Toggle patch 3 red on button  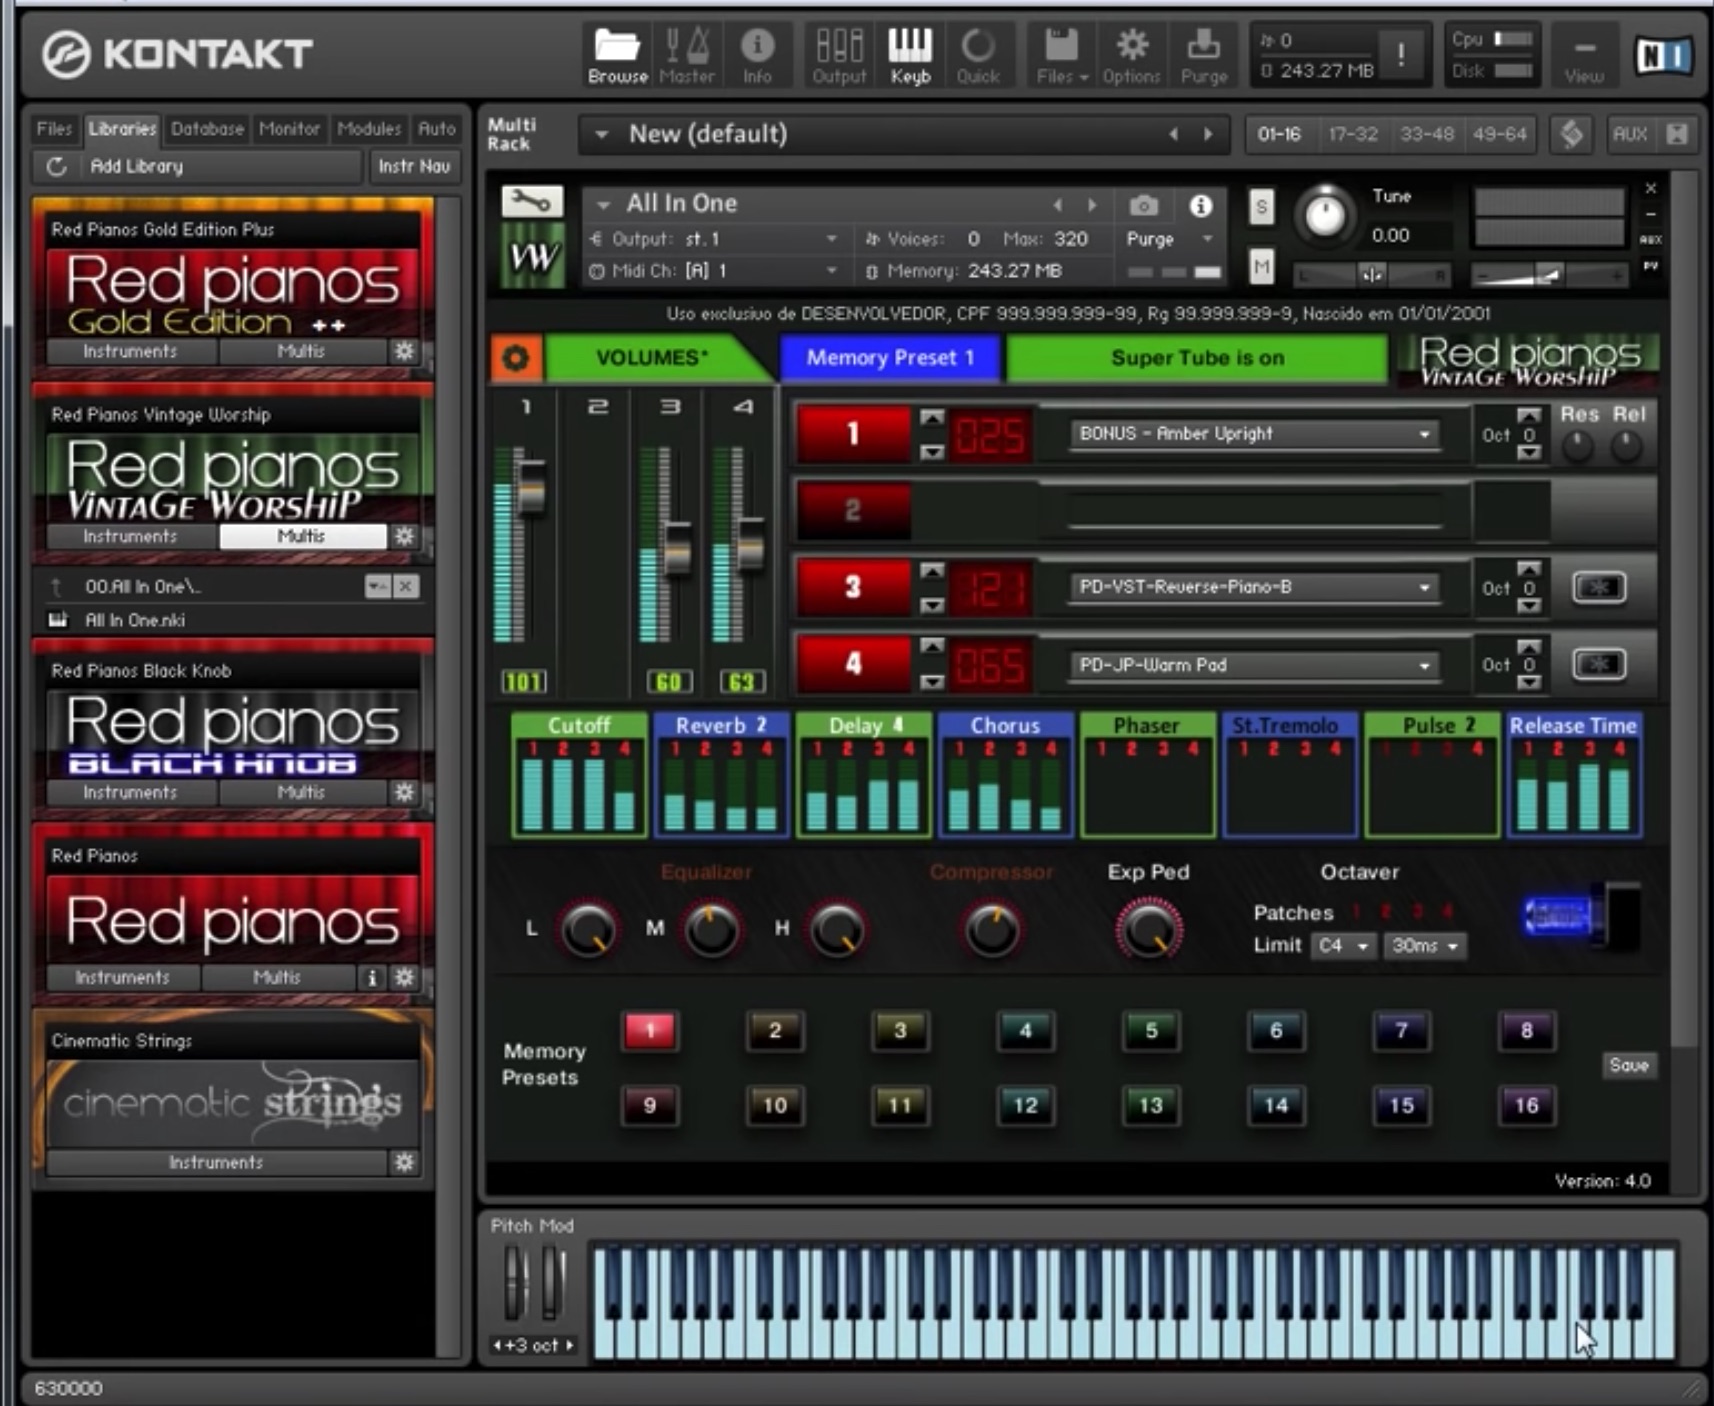pos(853,587)
